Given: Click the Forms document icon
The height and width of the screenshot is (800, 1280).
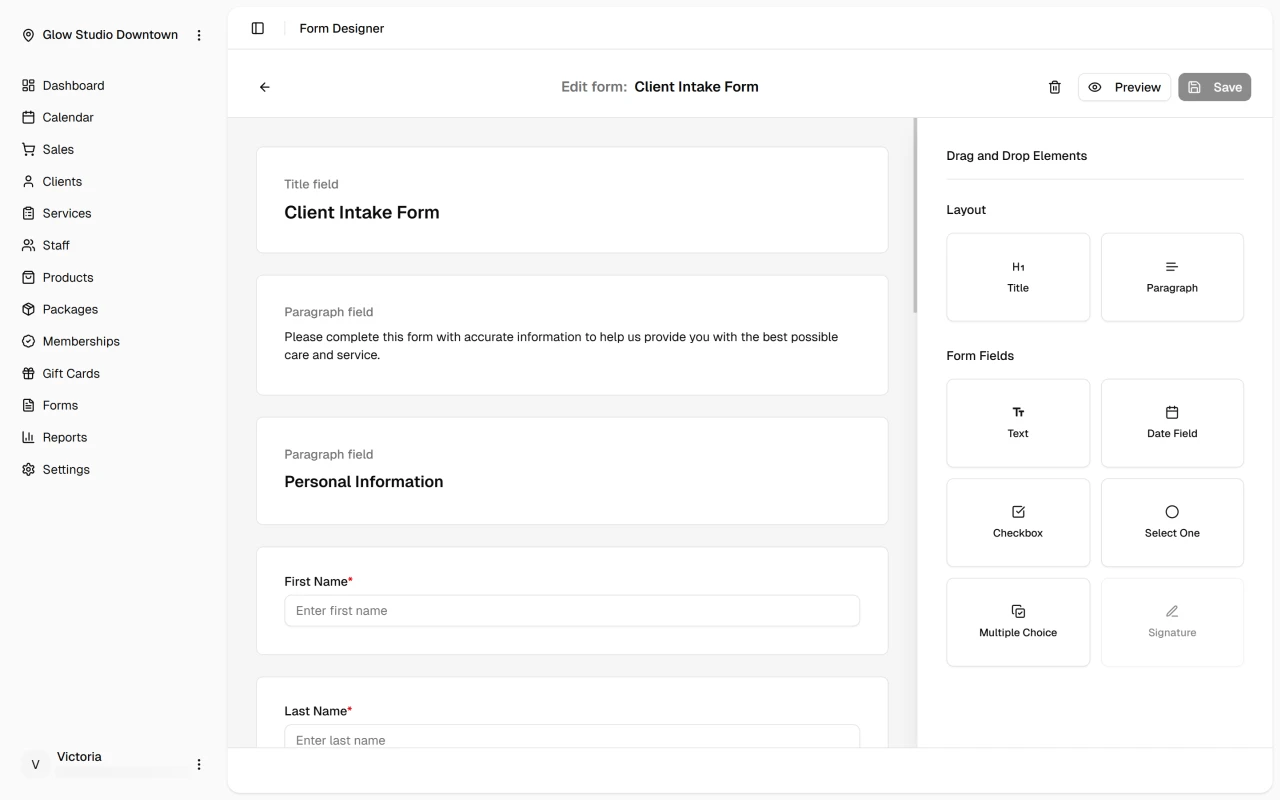Looking at the screenshot, I should (x=28, y=406).
